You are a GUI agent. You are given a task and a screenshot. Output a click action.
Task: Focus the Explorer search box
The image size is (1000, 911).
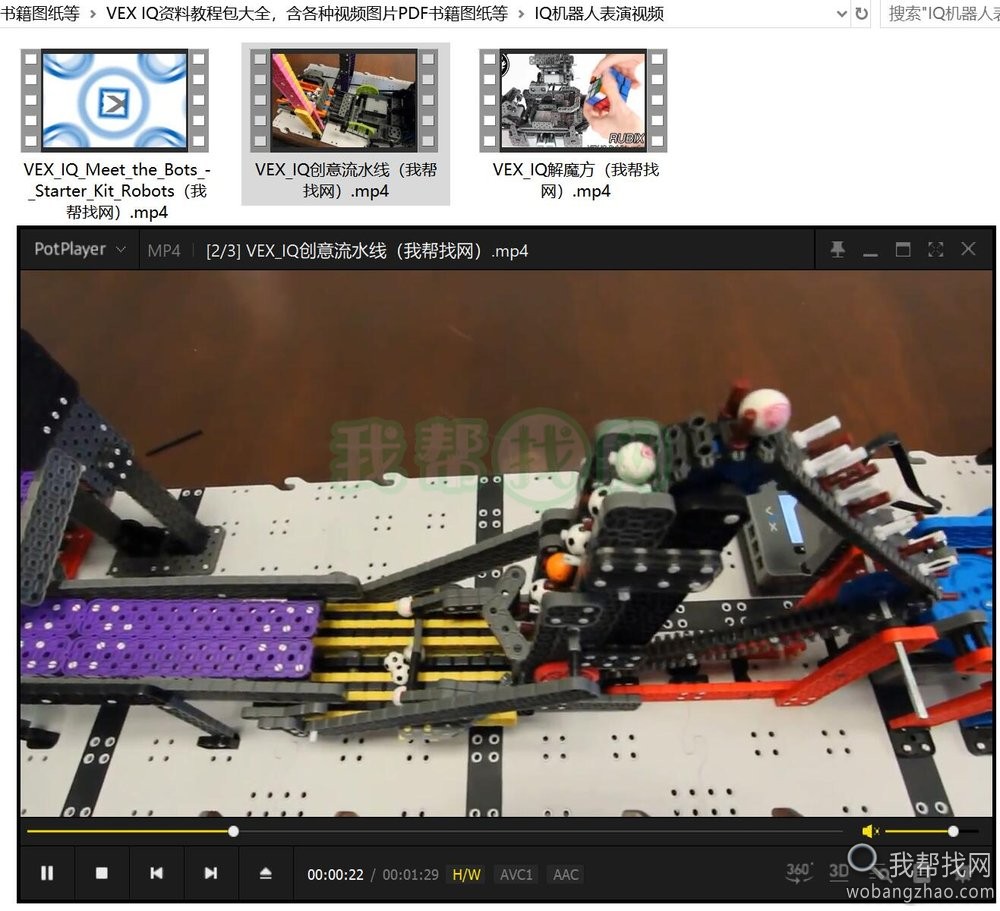point(940,13)
